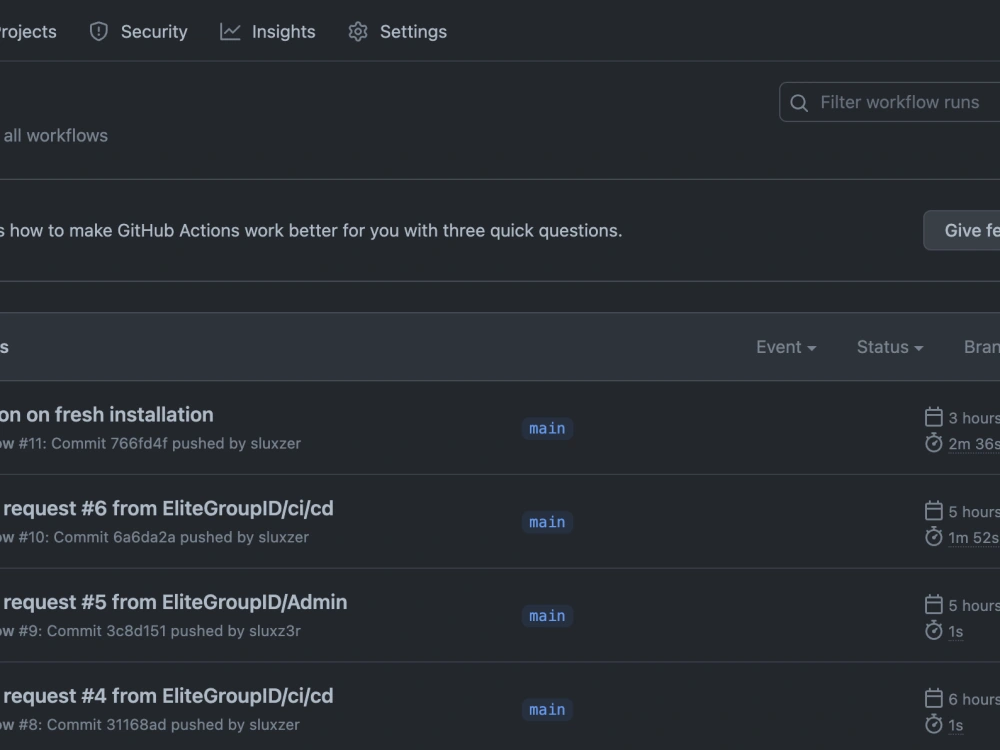Click the Insights graph icon

coord(230,31)
